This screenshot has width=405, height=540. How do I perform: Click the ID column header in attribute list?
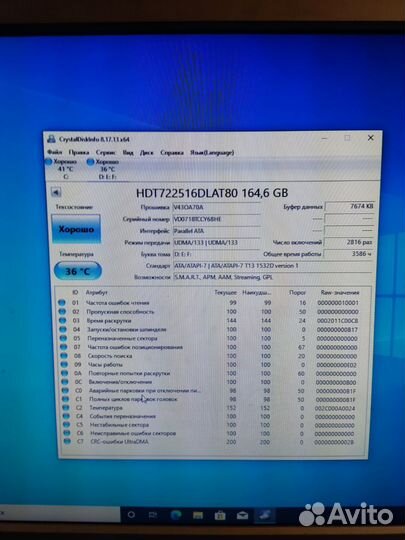tap(75, 292)
